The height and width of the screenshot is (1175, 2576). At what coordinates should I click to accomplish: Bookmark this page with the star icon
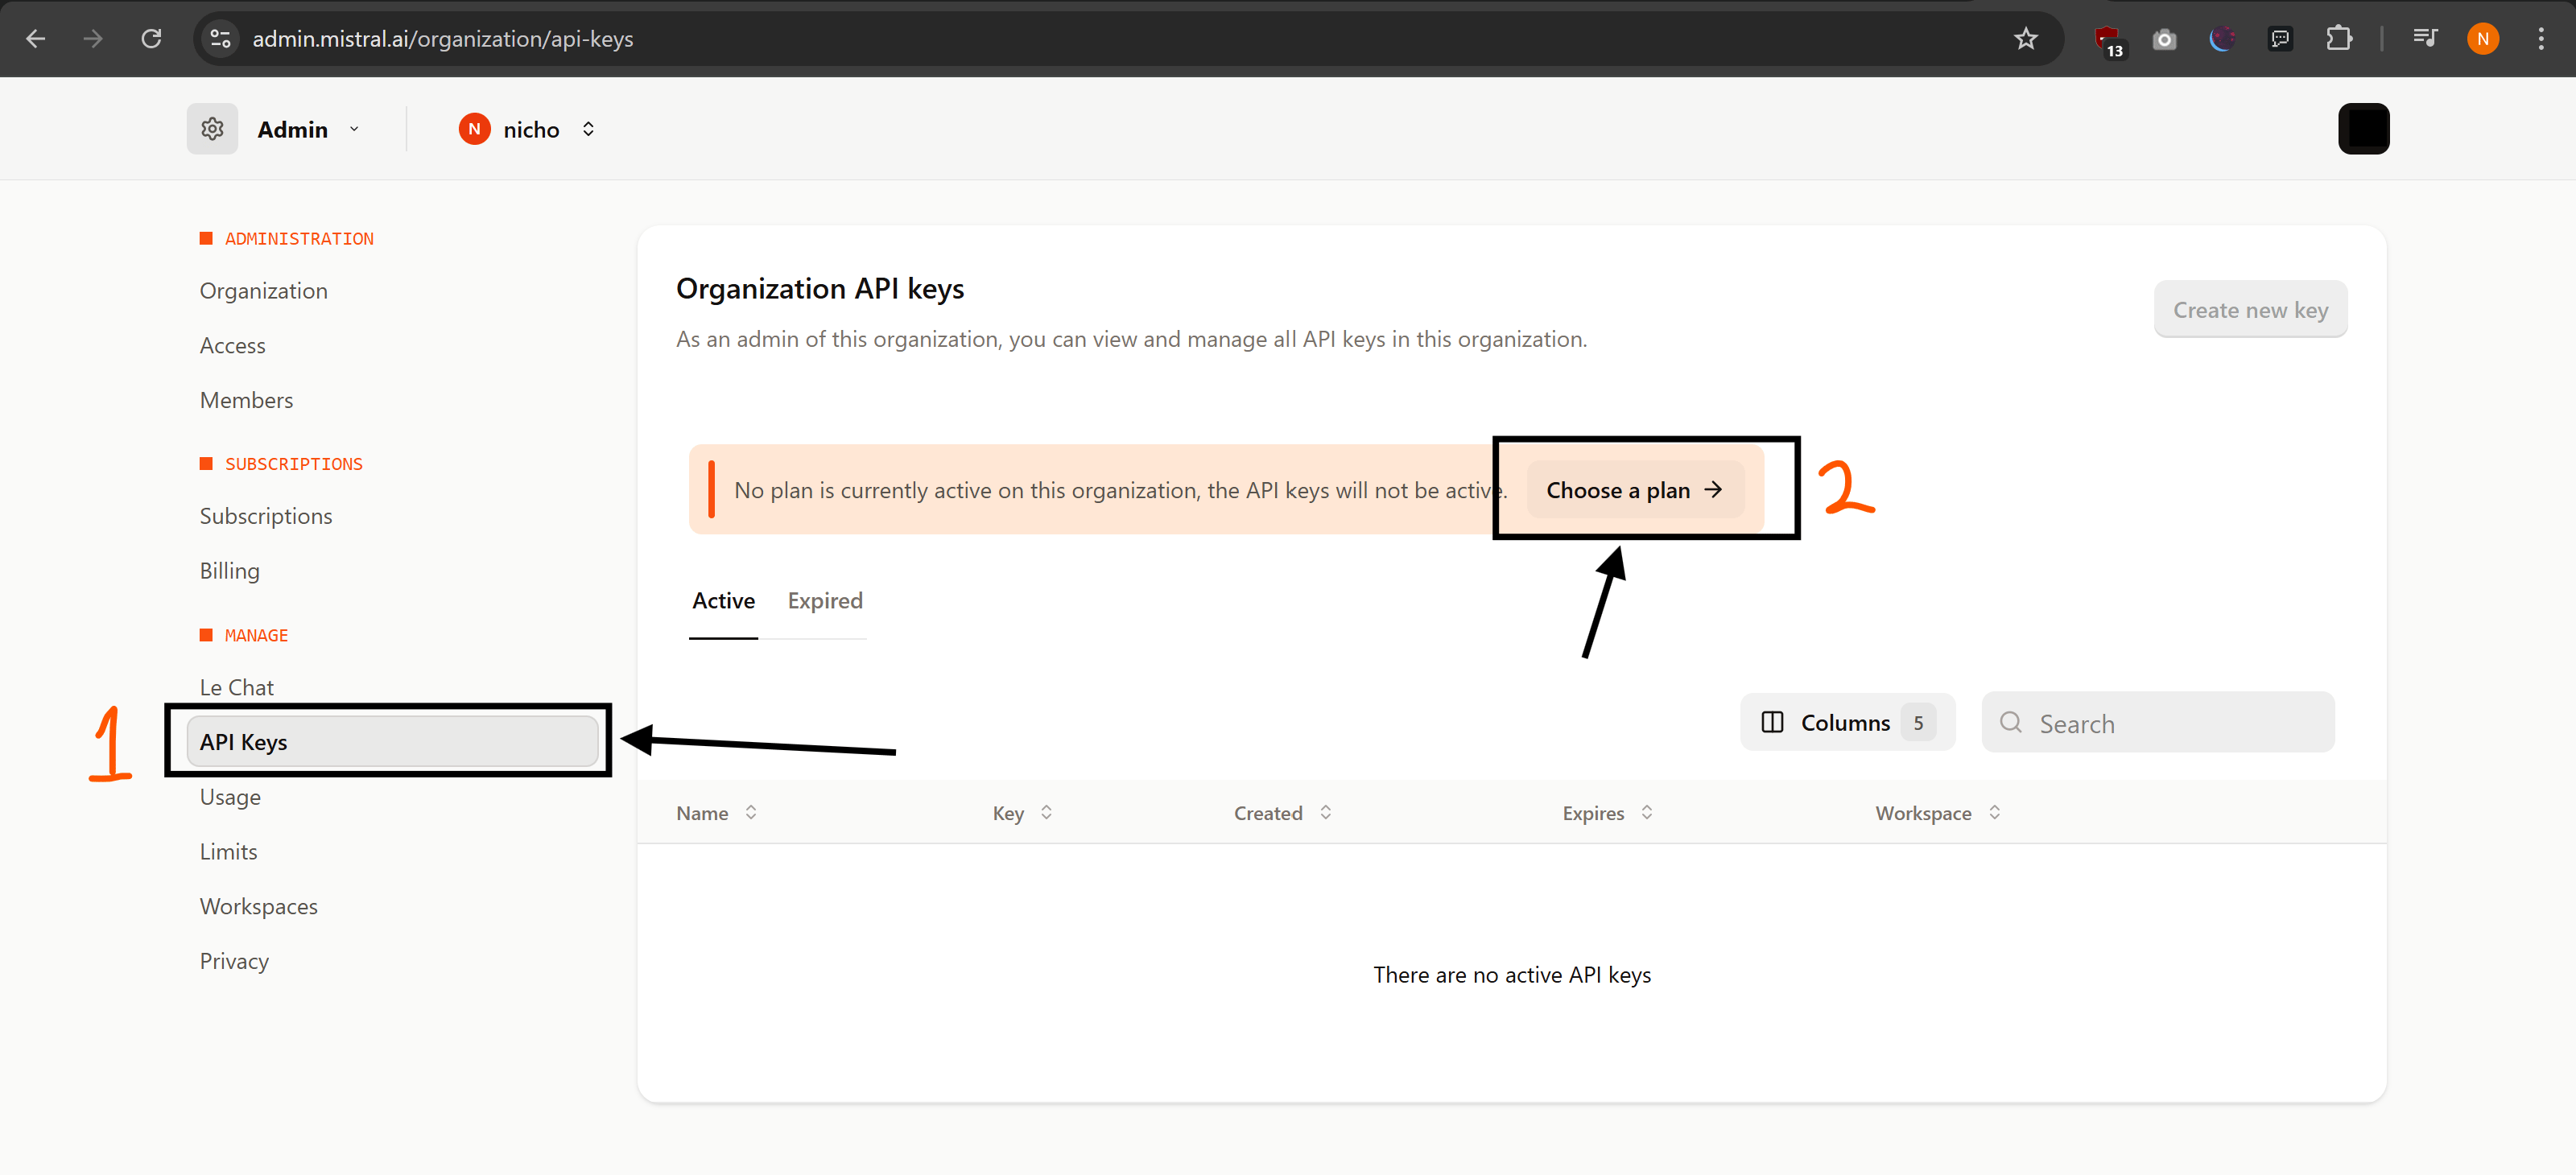pyautogui.click(x=2025, y=39)
